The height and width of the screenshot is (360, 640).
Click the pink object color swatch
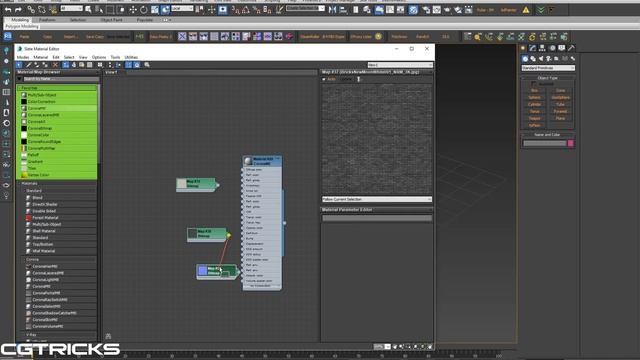[x=571, y=143]
